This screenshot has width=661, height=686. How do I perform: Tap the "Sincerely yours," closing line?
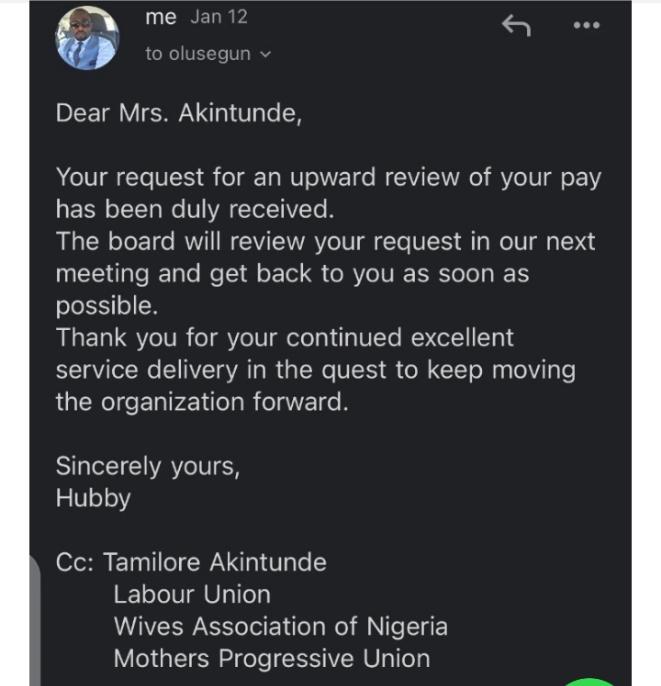147,466
